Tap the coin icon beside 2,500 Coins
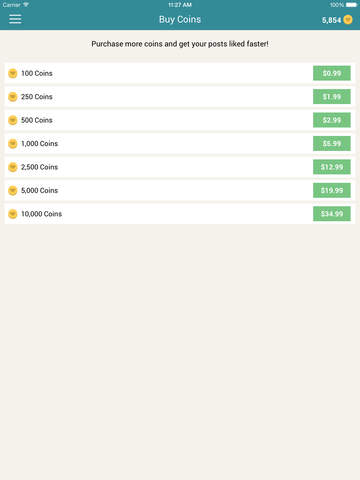360x480 pixels. (x=13, y=167)
